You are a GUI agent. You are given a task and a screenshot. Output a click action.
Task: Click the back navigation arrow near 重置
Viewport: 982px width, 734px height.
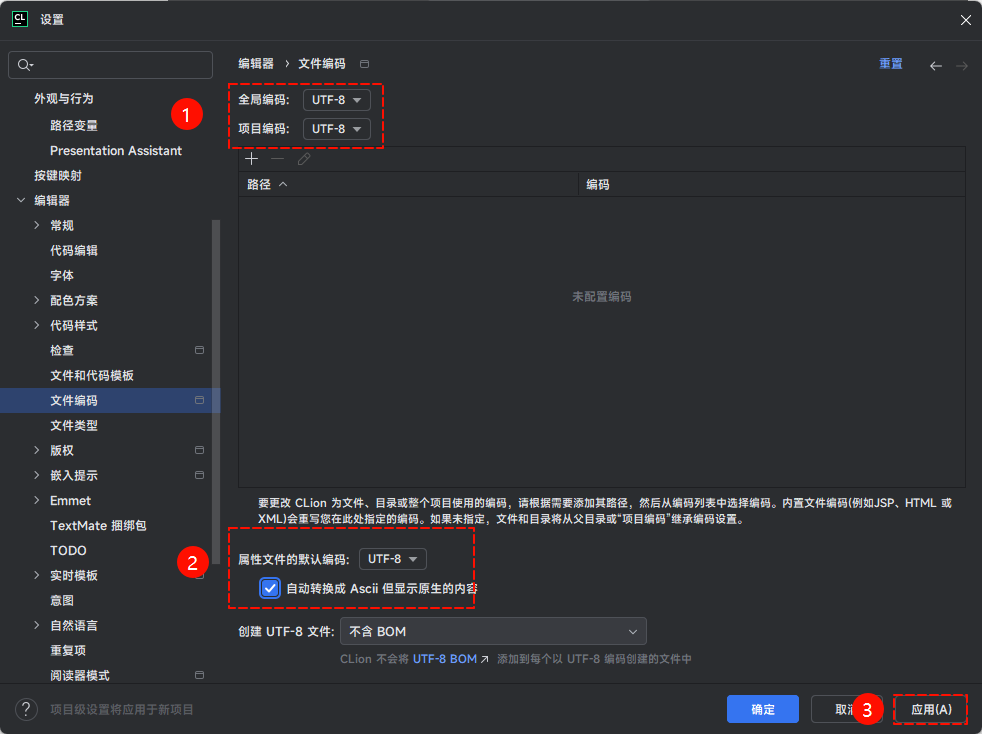(935, 64)
